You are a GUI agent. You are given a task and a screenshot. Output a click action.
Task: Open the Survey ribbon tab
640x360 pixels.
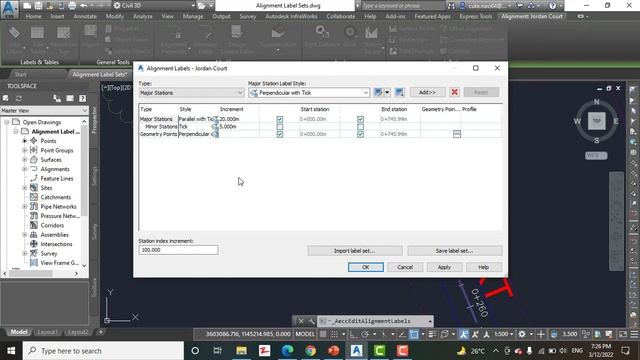tap(248, 16)
